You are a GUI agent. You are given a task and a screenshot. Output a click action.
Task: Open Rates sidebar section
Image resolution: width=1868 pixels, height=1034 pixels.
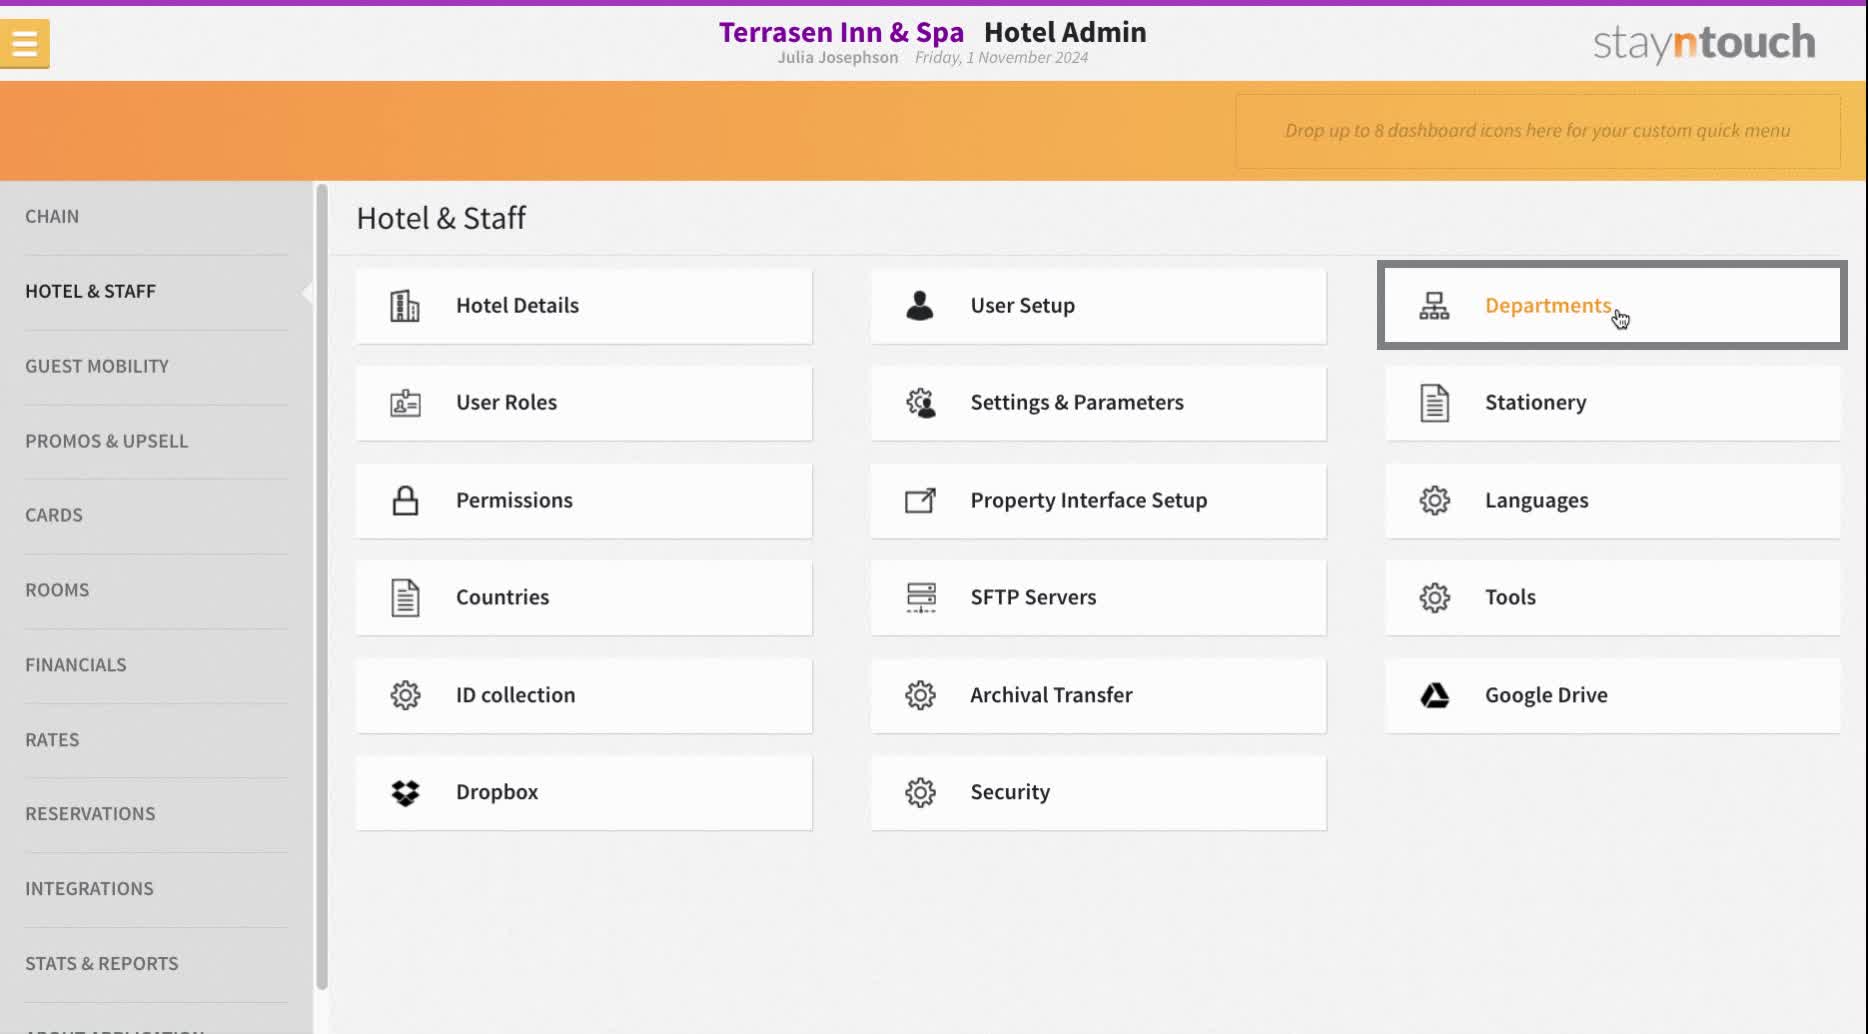pyautogui.click(x=52, y=740)
